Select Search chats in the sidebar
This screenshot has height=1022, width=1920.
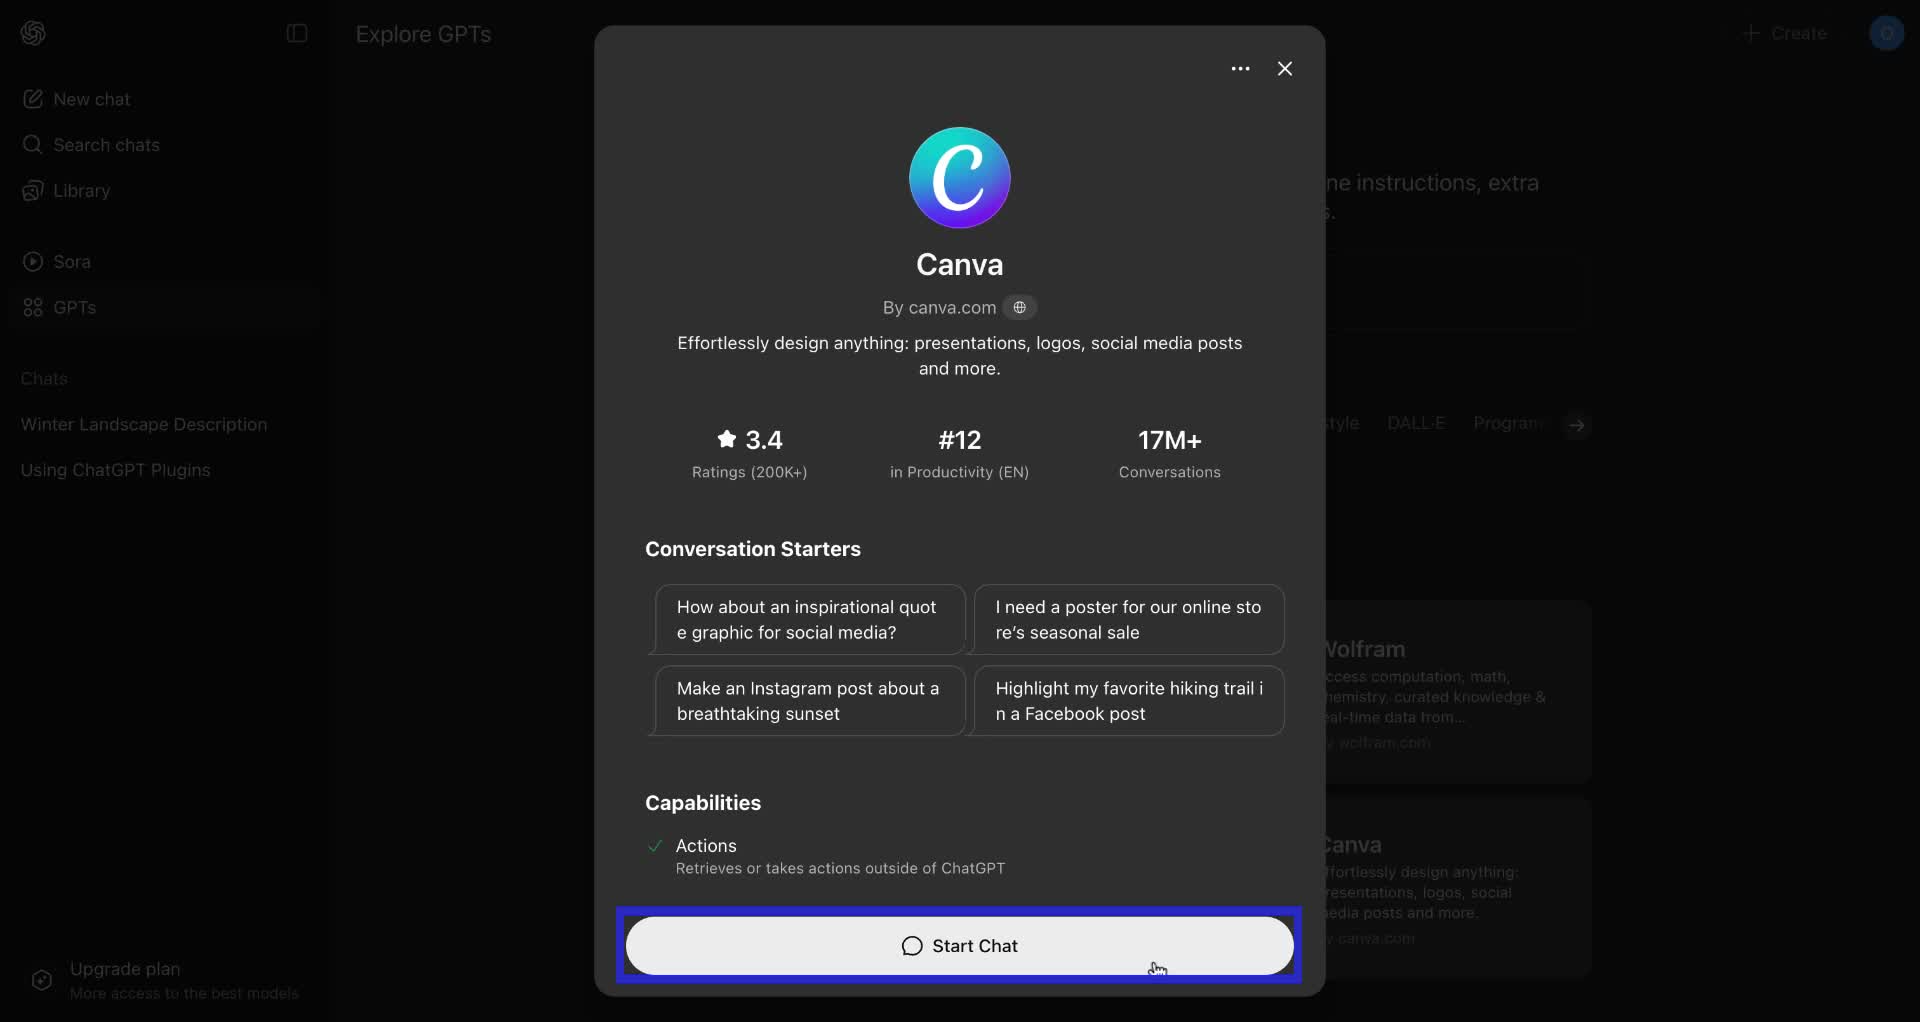[x=105, y=145]
